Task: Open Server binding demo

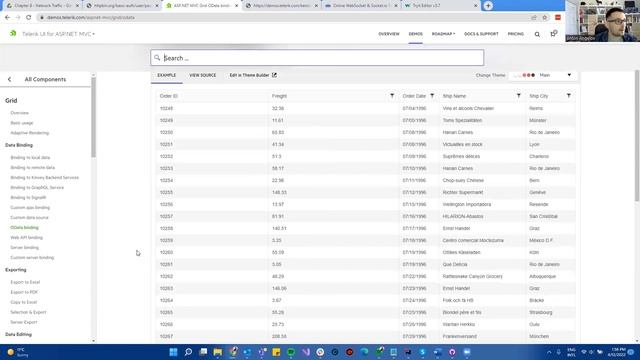Action: click(24, 248)
